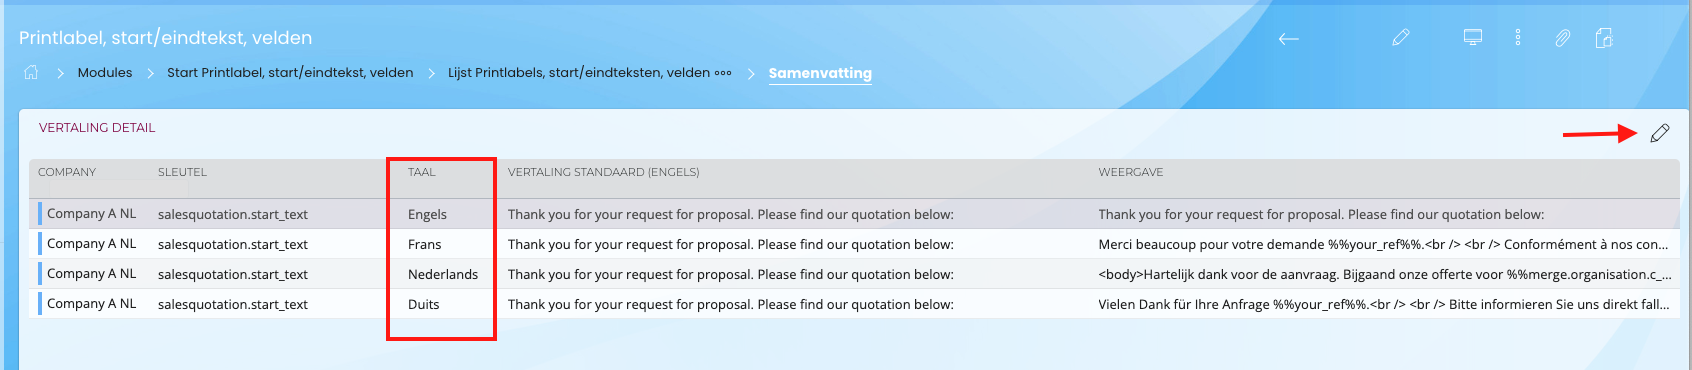This screenshot has width=1692, height=370.
Task: Expand breadcrumb ellipsis after velden
Action: point(723,73)
